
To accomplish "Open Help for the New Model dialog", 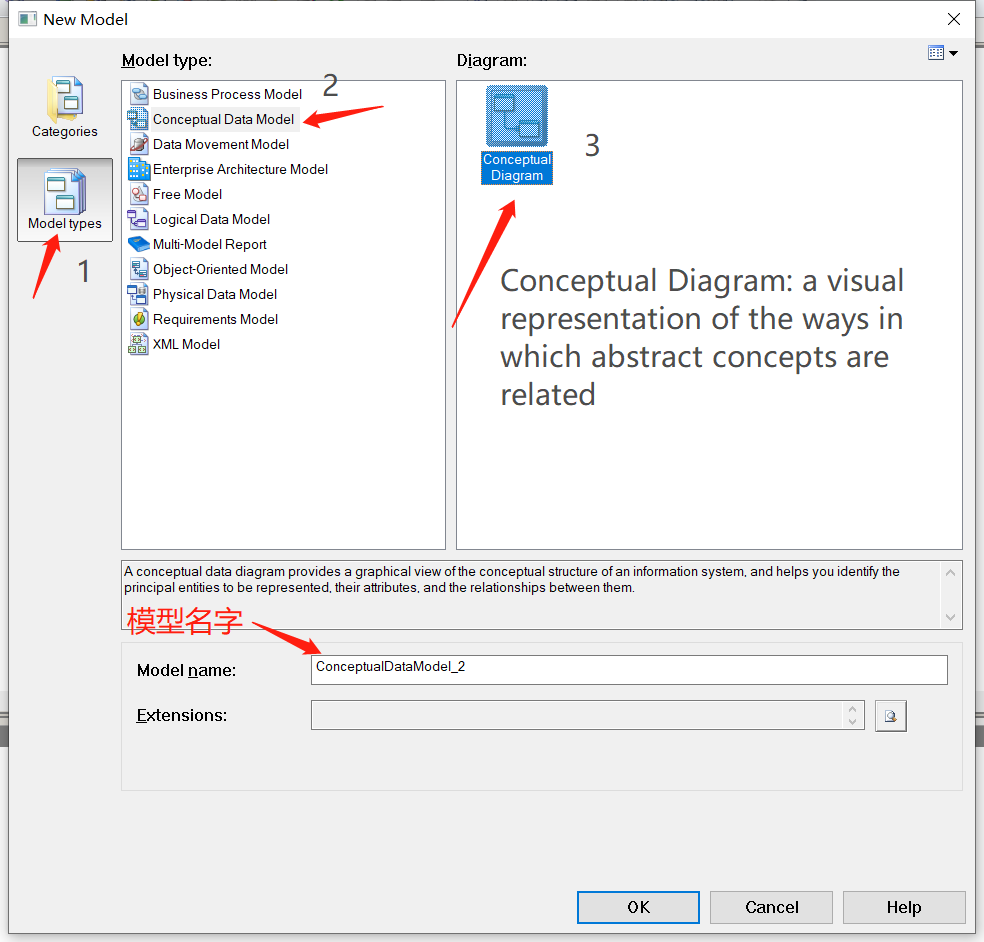I will click(x=903, y=907).
